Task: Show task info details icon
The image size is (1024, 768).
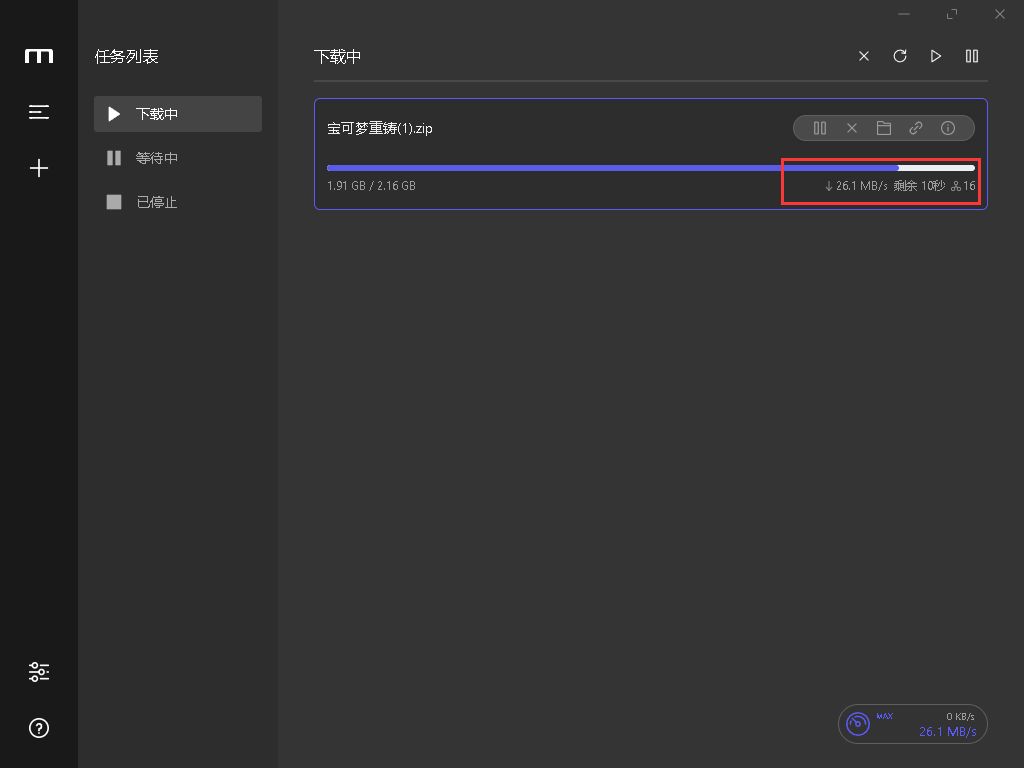Action: coord(948,128)
